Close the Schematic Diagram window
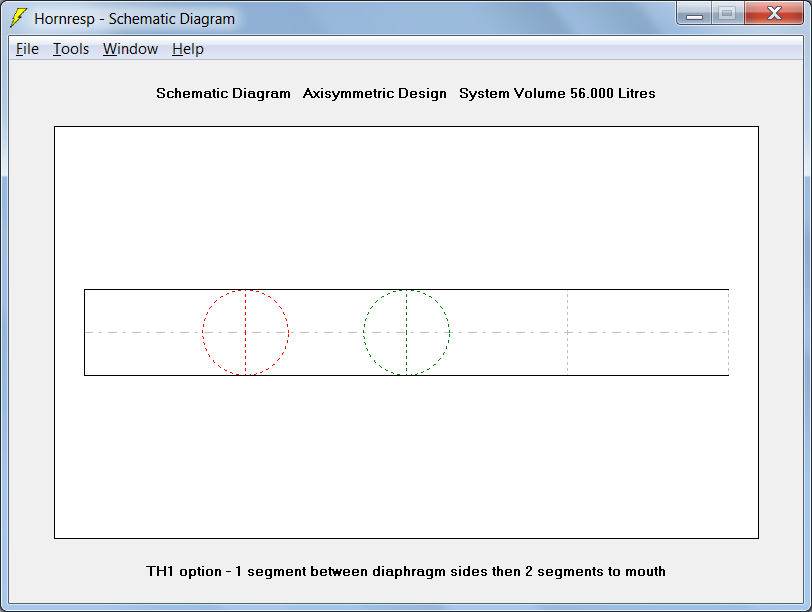The width and height of the screenshot is (812, 612). click(x=774, y=13)
